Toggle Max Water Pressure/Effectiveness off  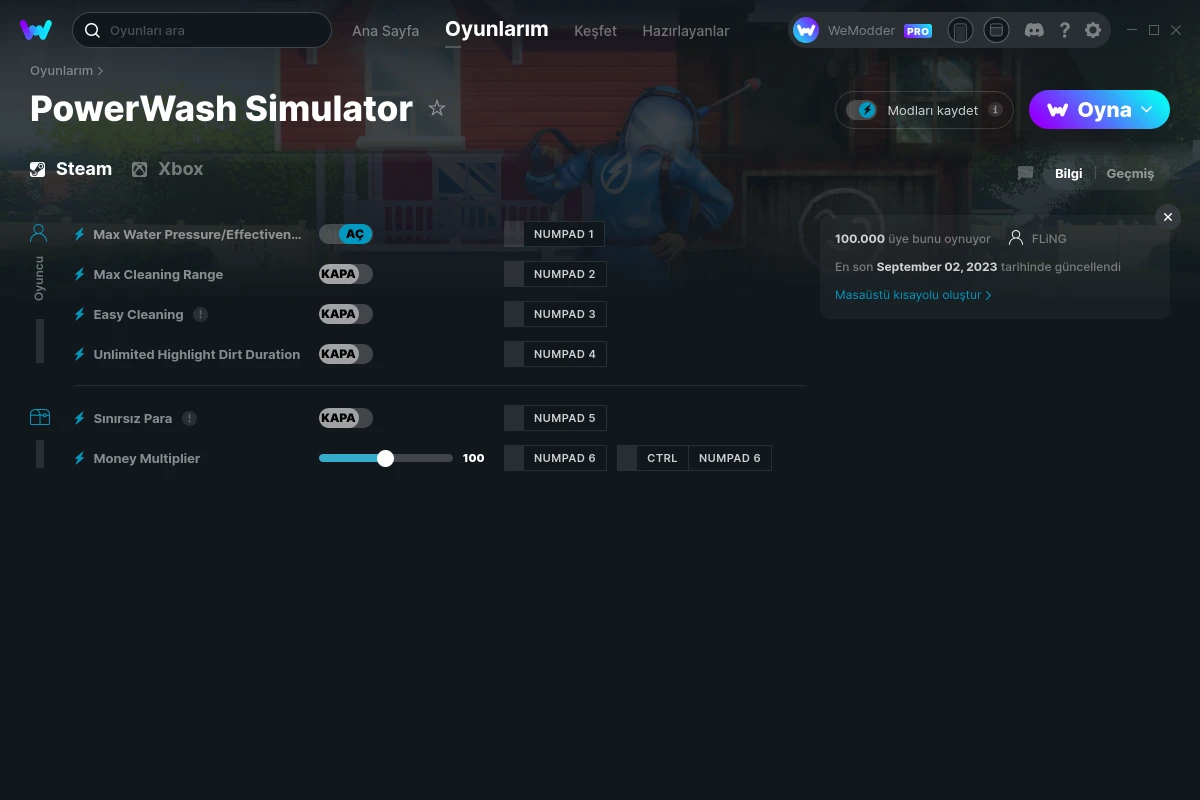click(x=346, y=234)
